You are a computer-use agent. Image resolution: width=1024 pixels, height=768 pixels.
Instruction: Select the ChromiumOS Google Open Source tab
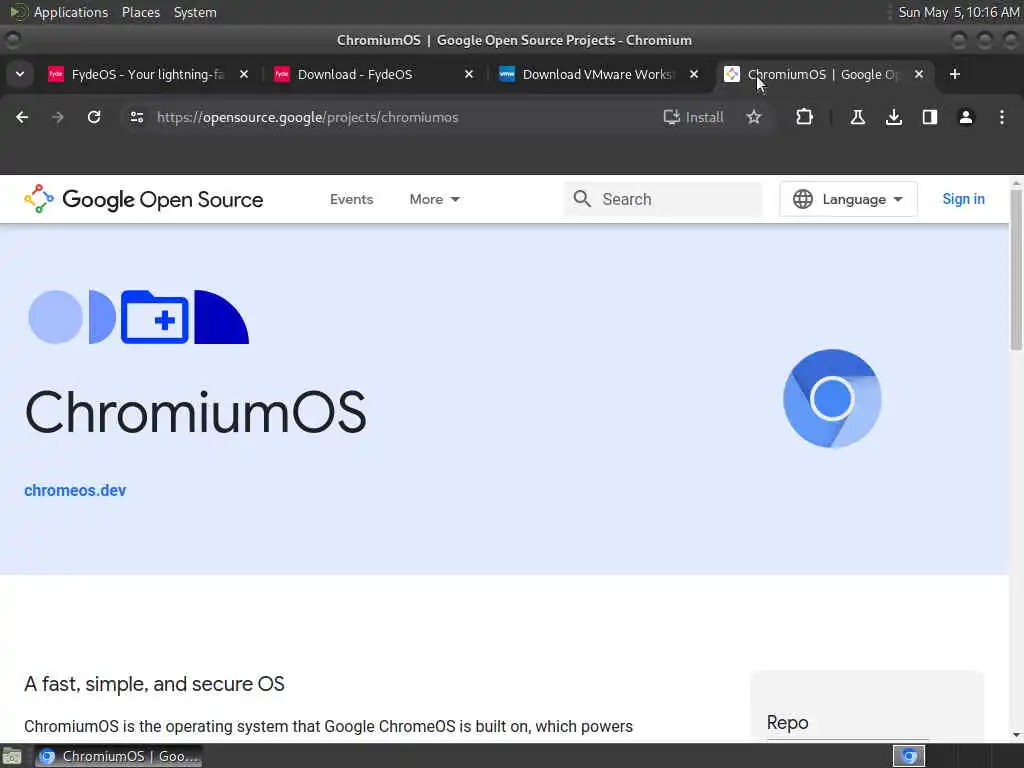823,74
